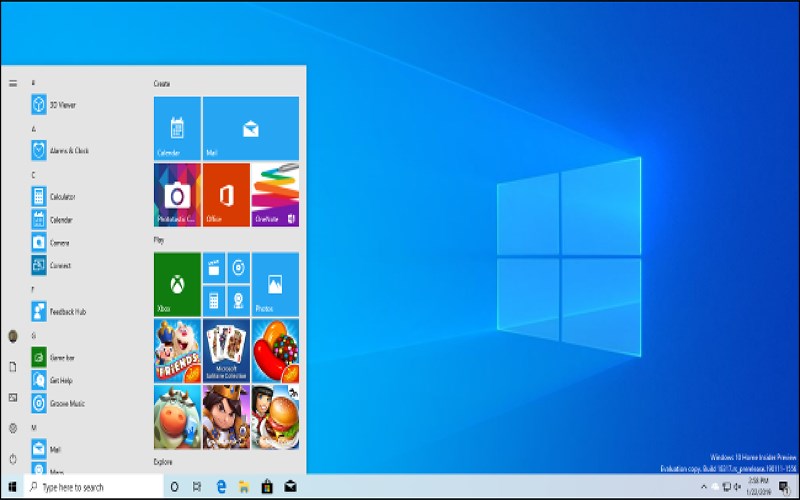800x500 pixels.
Task: Open Connect in the app list
Action: [x=51, y=265]
